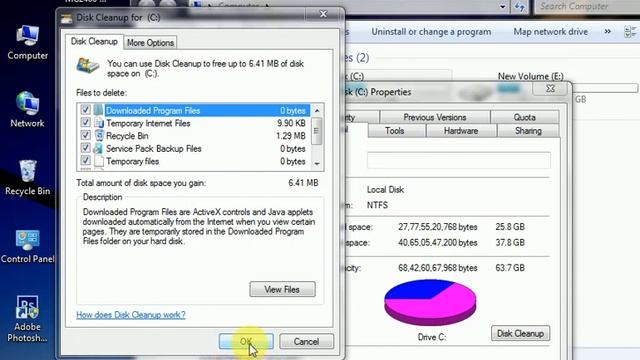Uncheck the Temporary Internet Files checkbox

(x=85, y=122)
